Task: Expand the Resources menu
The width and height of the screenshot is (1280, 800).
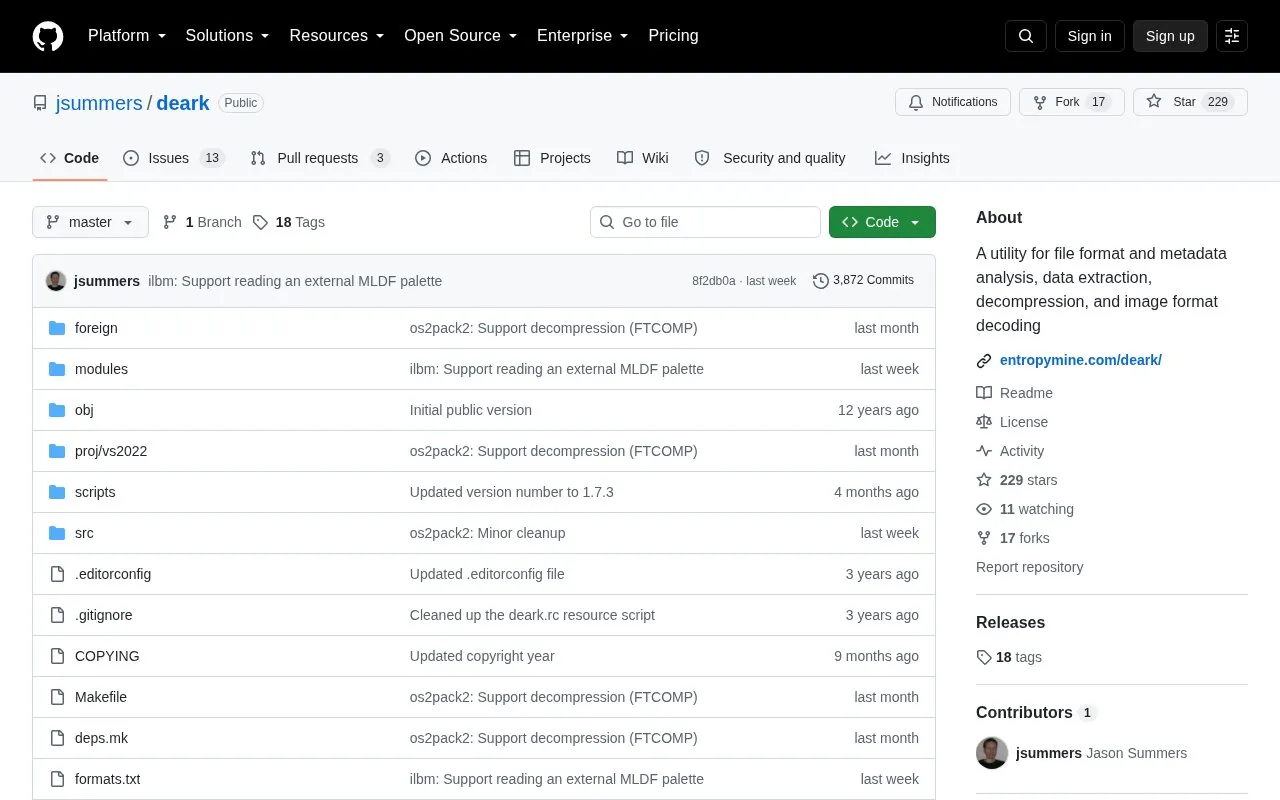Action: coord(337,36)
